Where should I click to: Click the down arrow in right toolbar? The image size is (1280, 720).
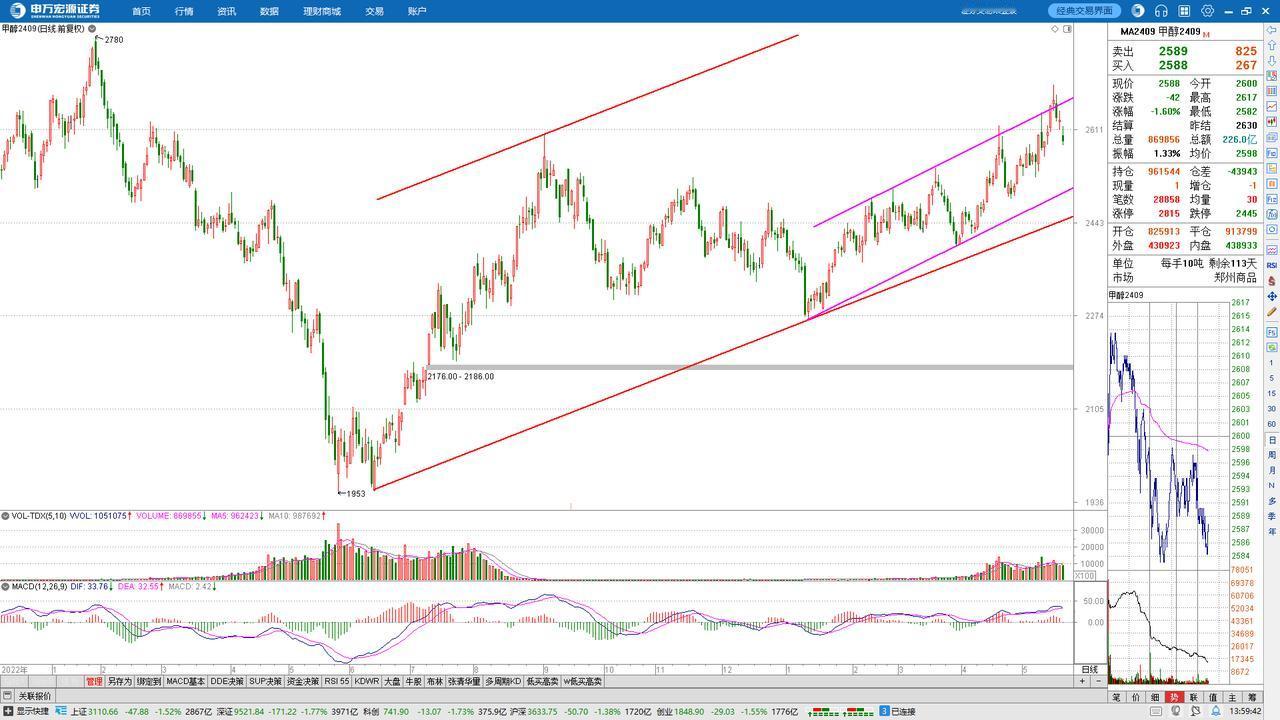click(1272, 60)
